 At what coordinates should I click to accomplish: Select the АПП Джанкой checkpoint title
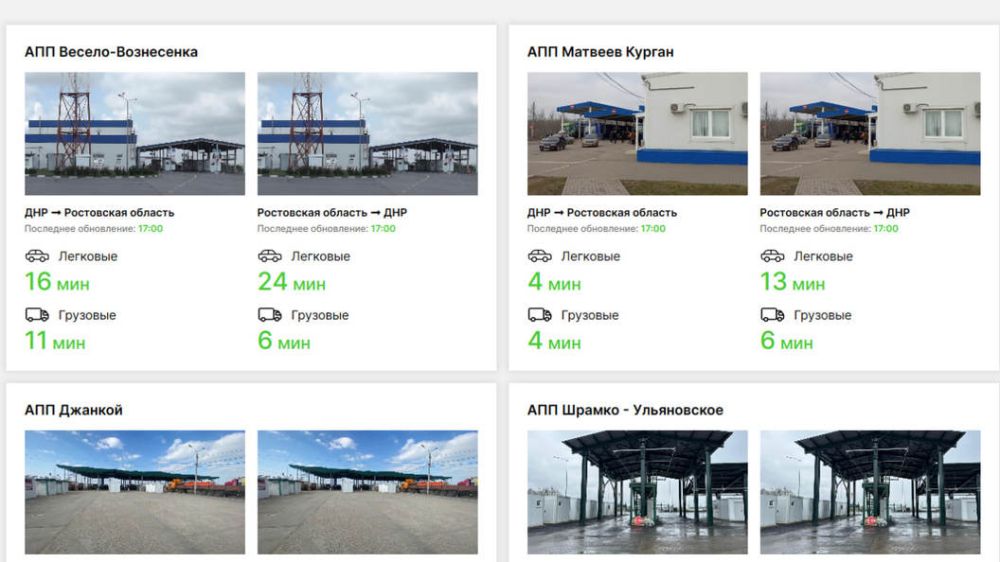[x=74, y=410]
